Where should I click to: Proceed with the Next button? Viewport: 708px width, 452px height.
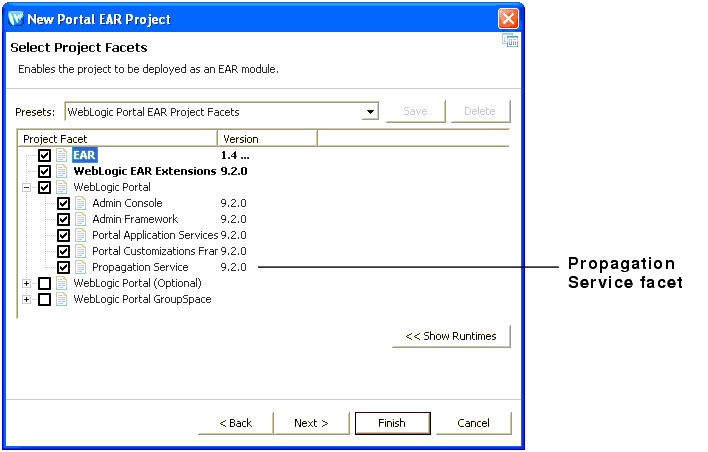(x=311, y=423)
